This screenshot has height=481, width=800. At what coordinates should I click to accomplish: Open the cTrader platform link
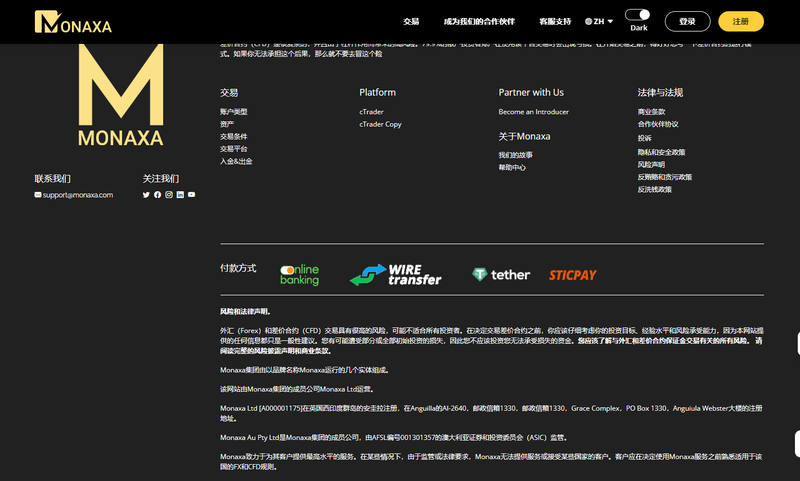[x=371, y=112]
